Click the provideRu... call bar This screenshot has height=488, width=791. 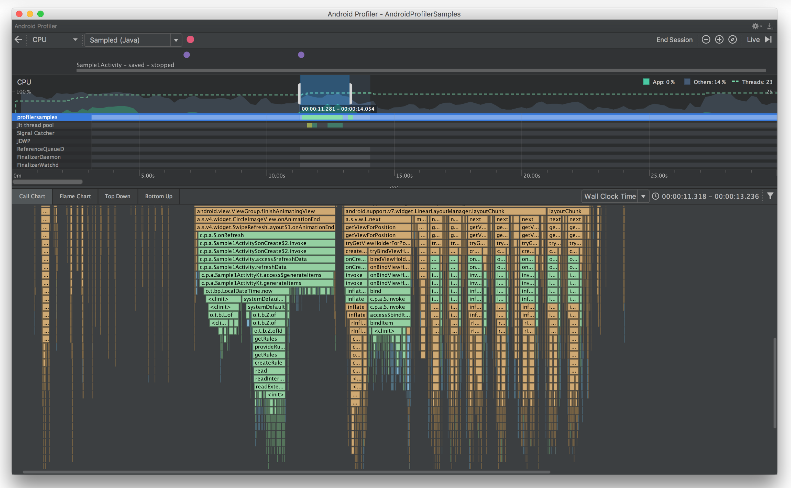(269, 347)
